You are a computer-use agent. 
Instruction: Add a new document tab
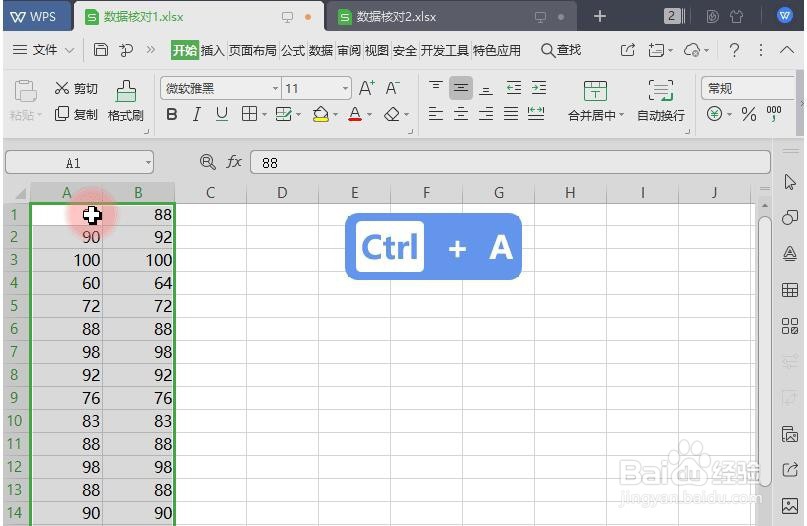click(600, 16)
